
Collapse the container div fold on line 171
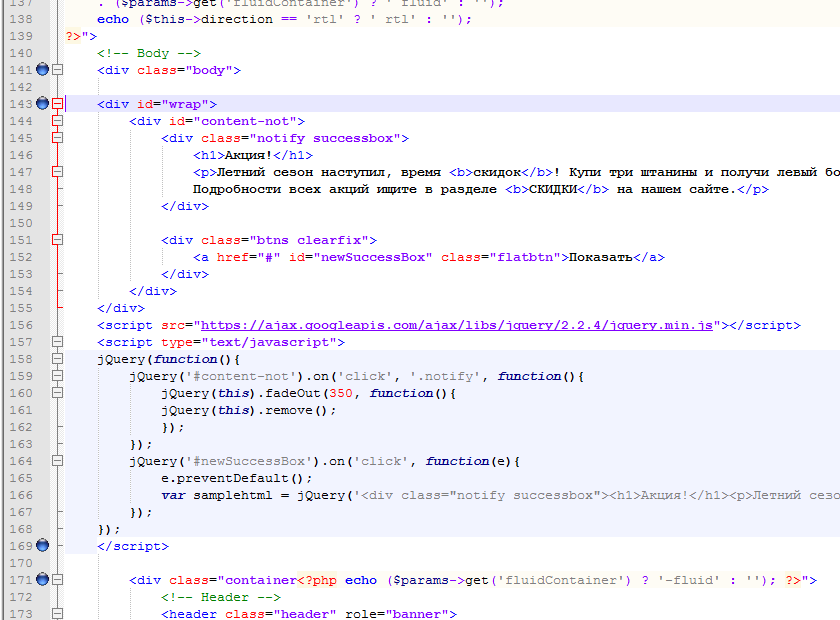[57, 580]
